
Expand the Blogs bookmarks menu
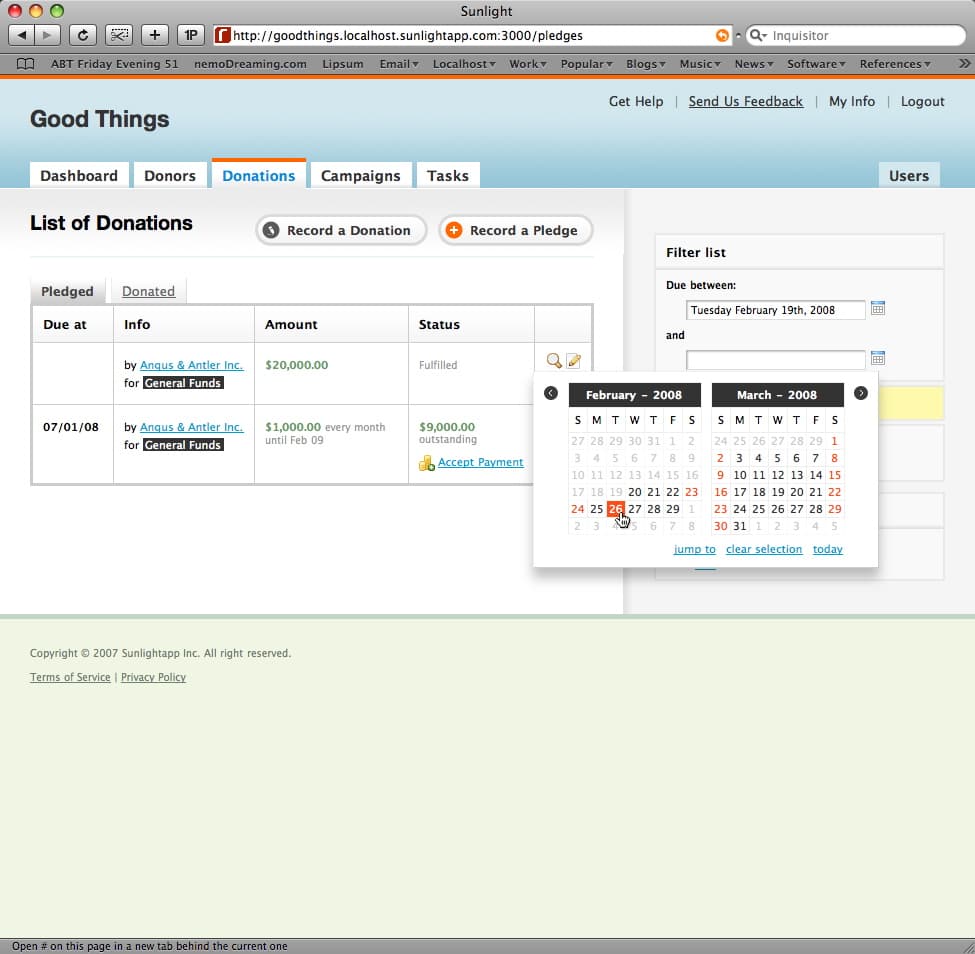(x=646, y=64)
